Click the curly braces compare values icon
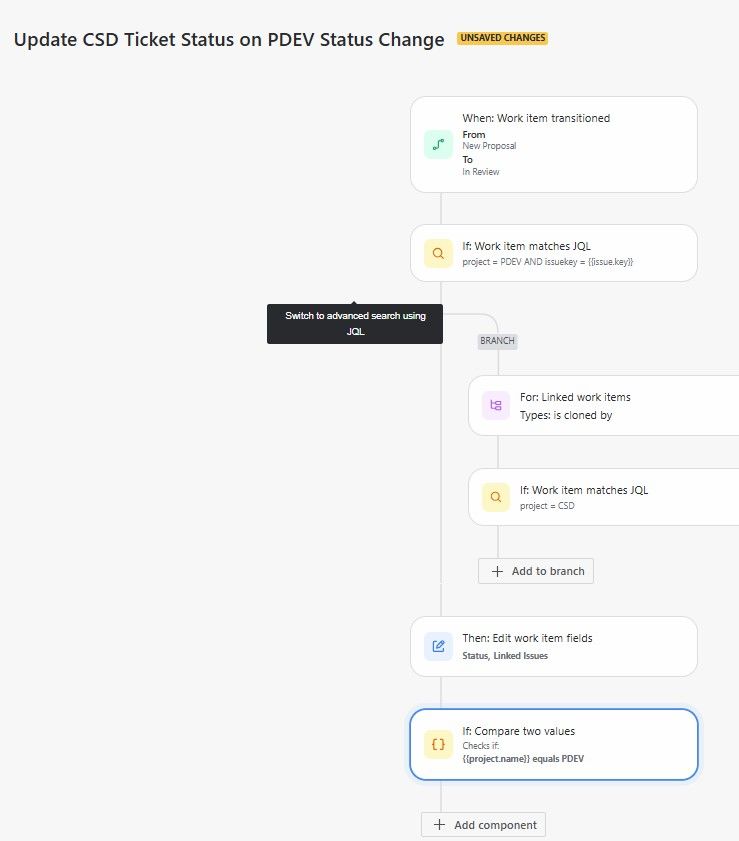The width and height of the screenshot is (739, 841). 438,744
